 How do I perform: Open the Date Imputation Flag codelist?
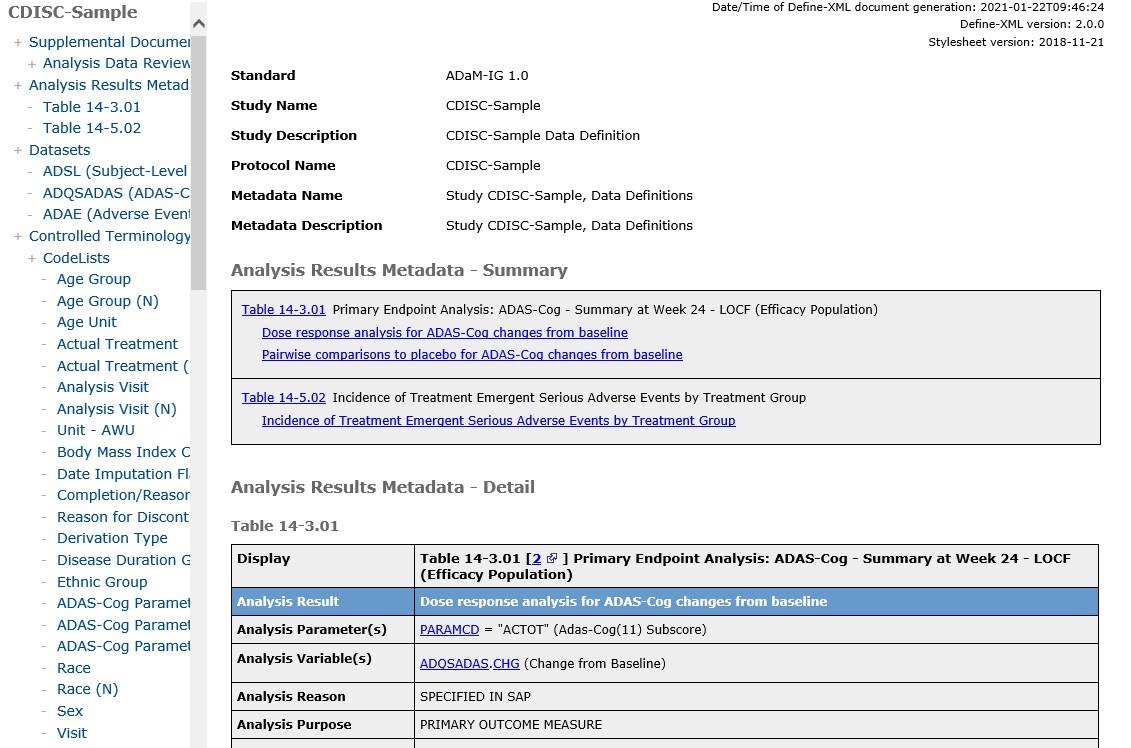click(x=123, y=474)
